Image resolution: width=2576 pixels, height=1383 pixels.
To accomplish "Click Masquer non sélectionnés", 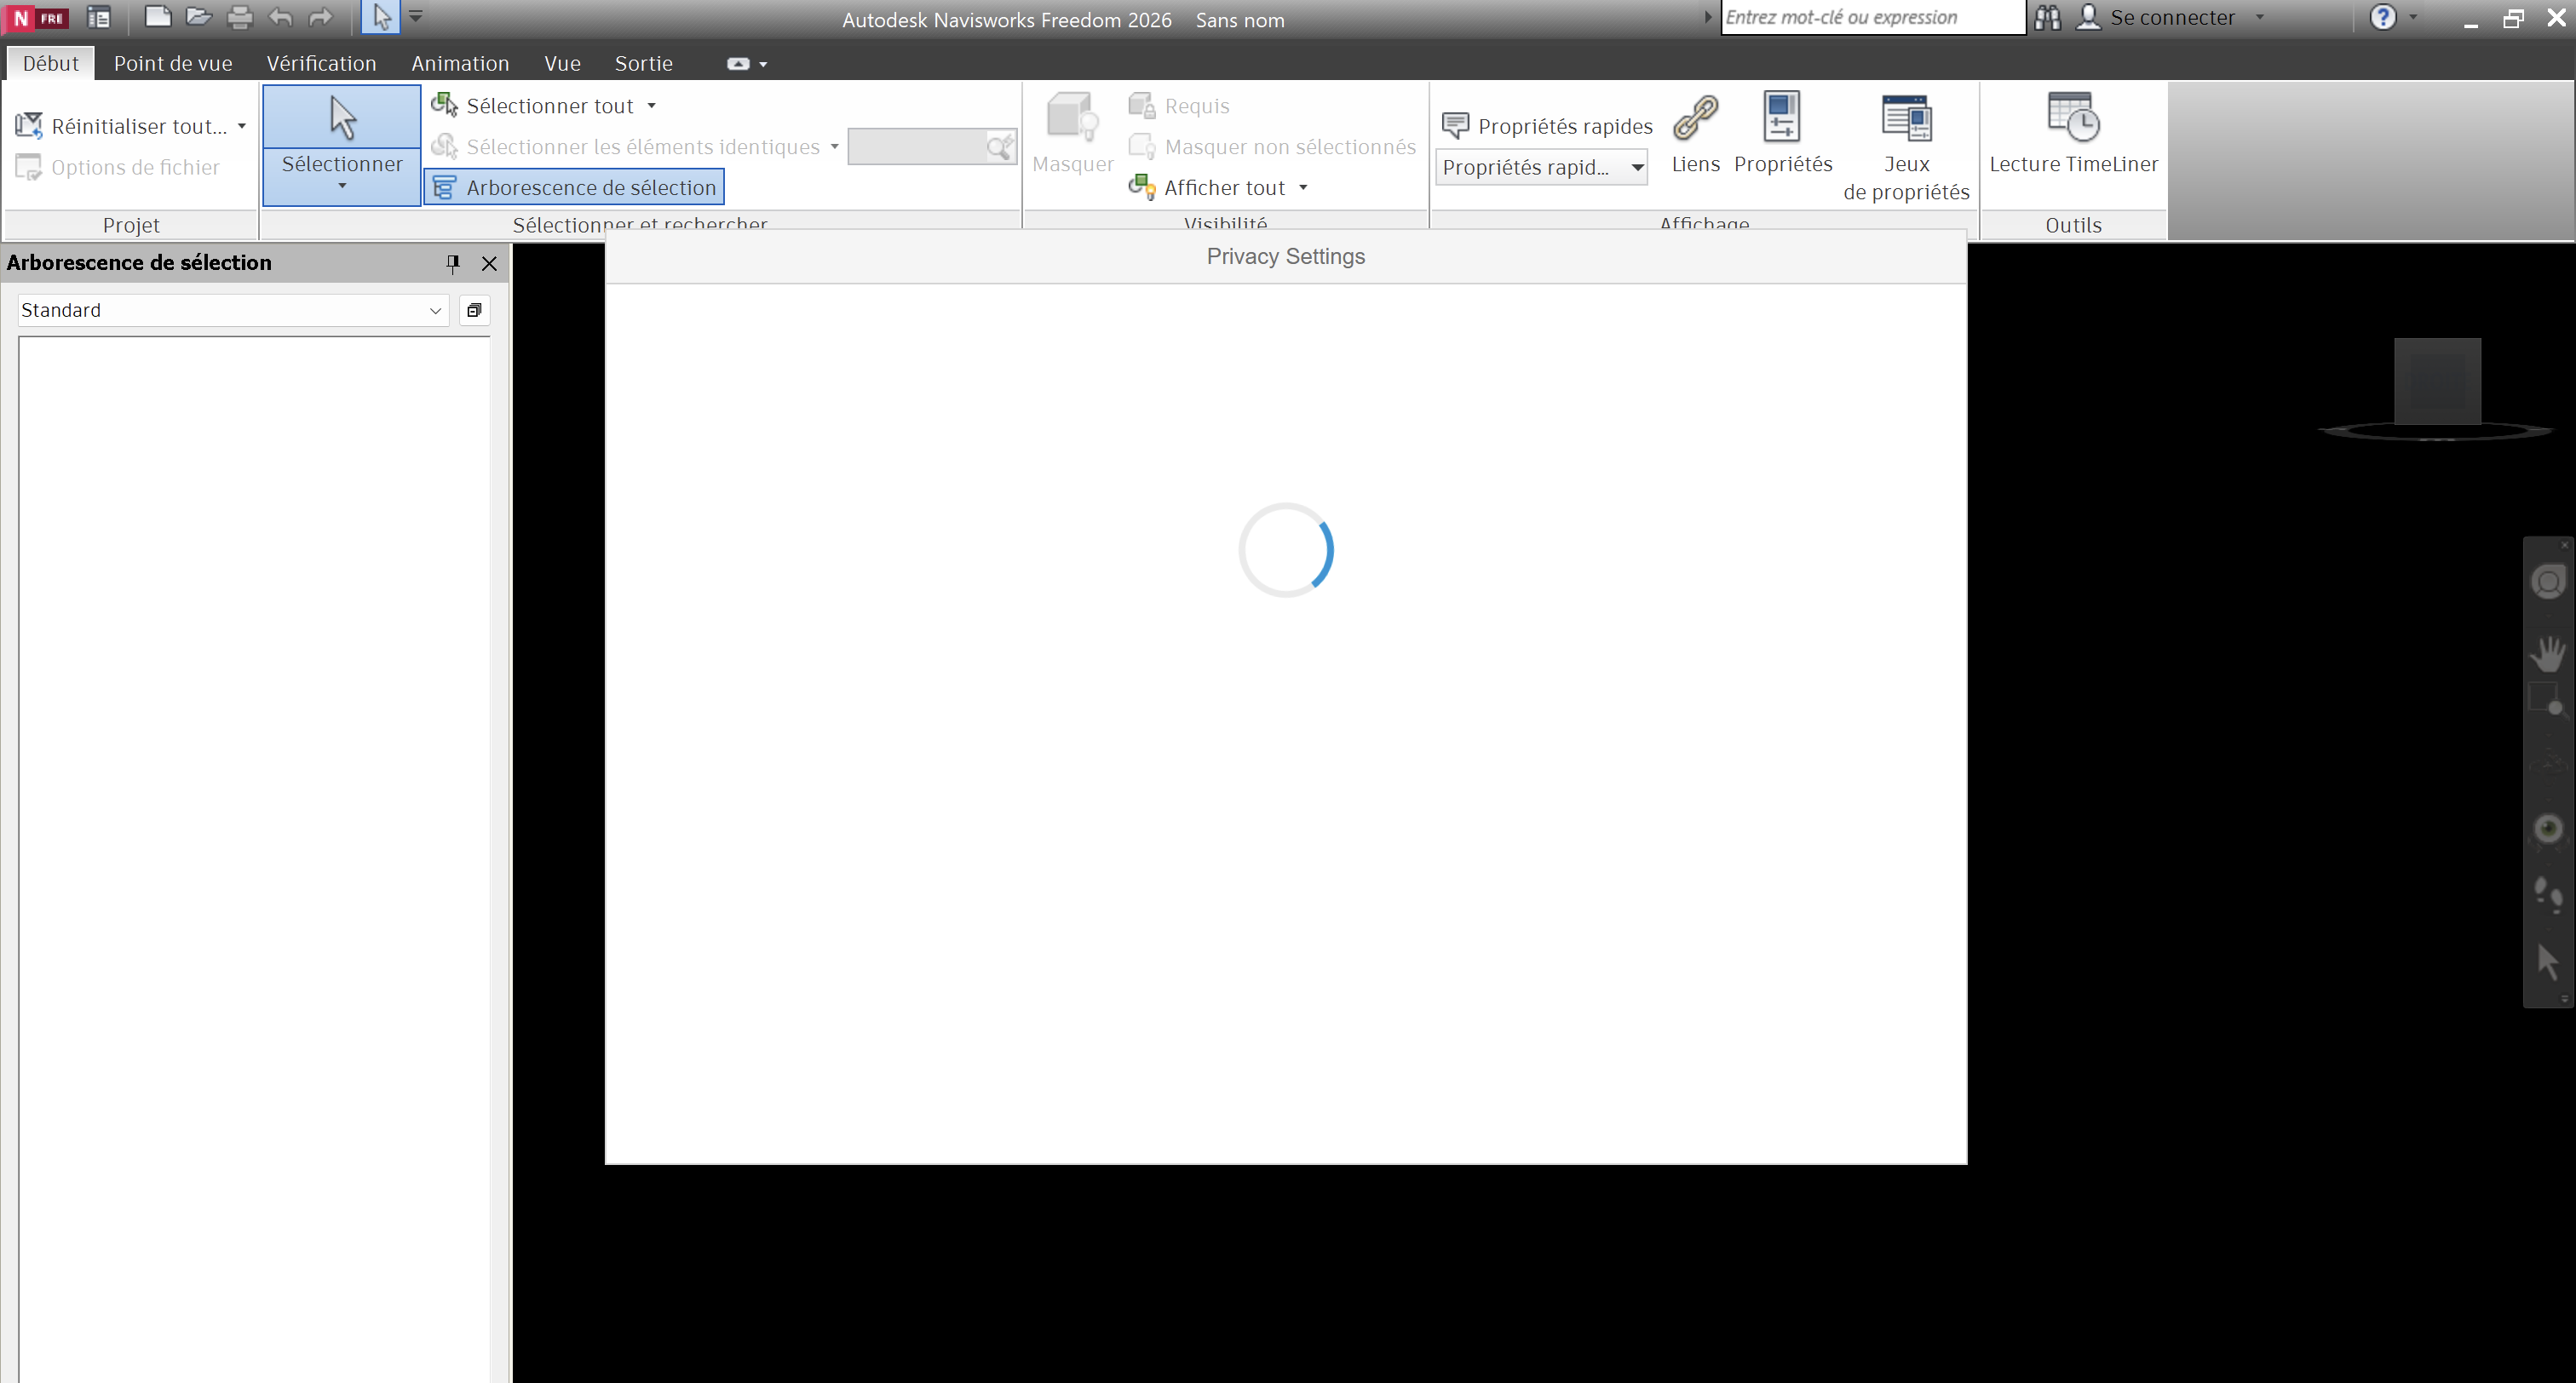I will [x=1272, y=147].
